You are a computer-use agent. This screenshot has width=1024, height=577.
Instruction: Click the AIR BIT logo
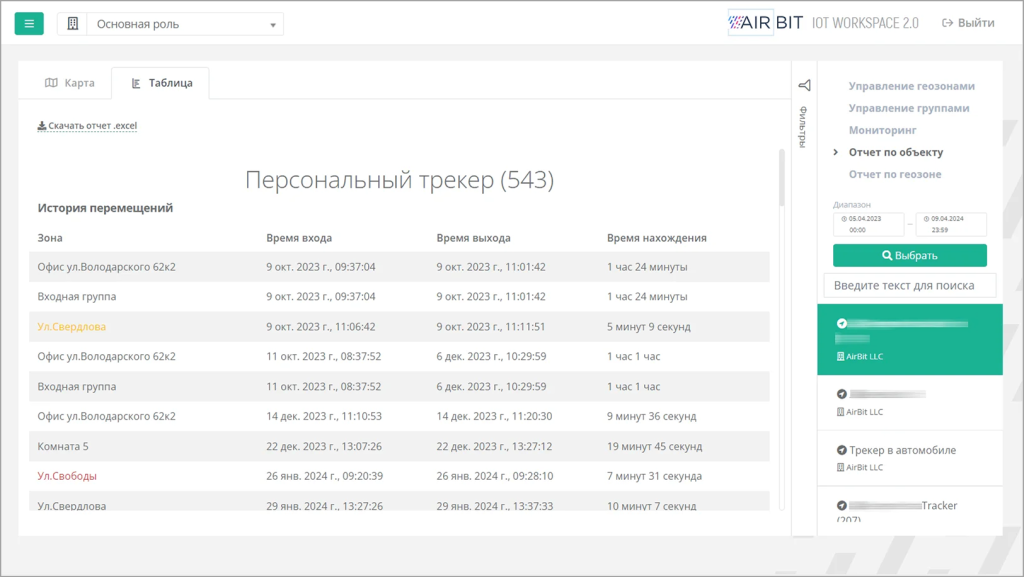pos(766,23)
